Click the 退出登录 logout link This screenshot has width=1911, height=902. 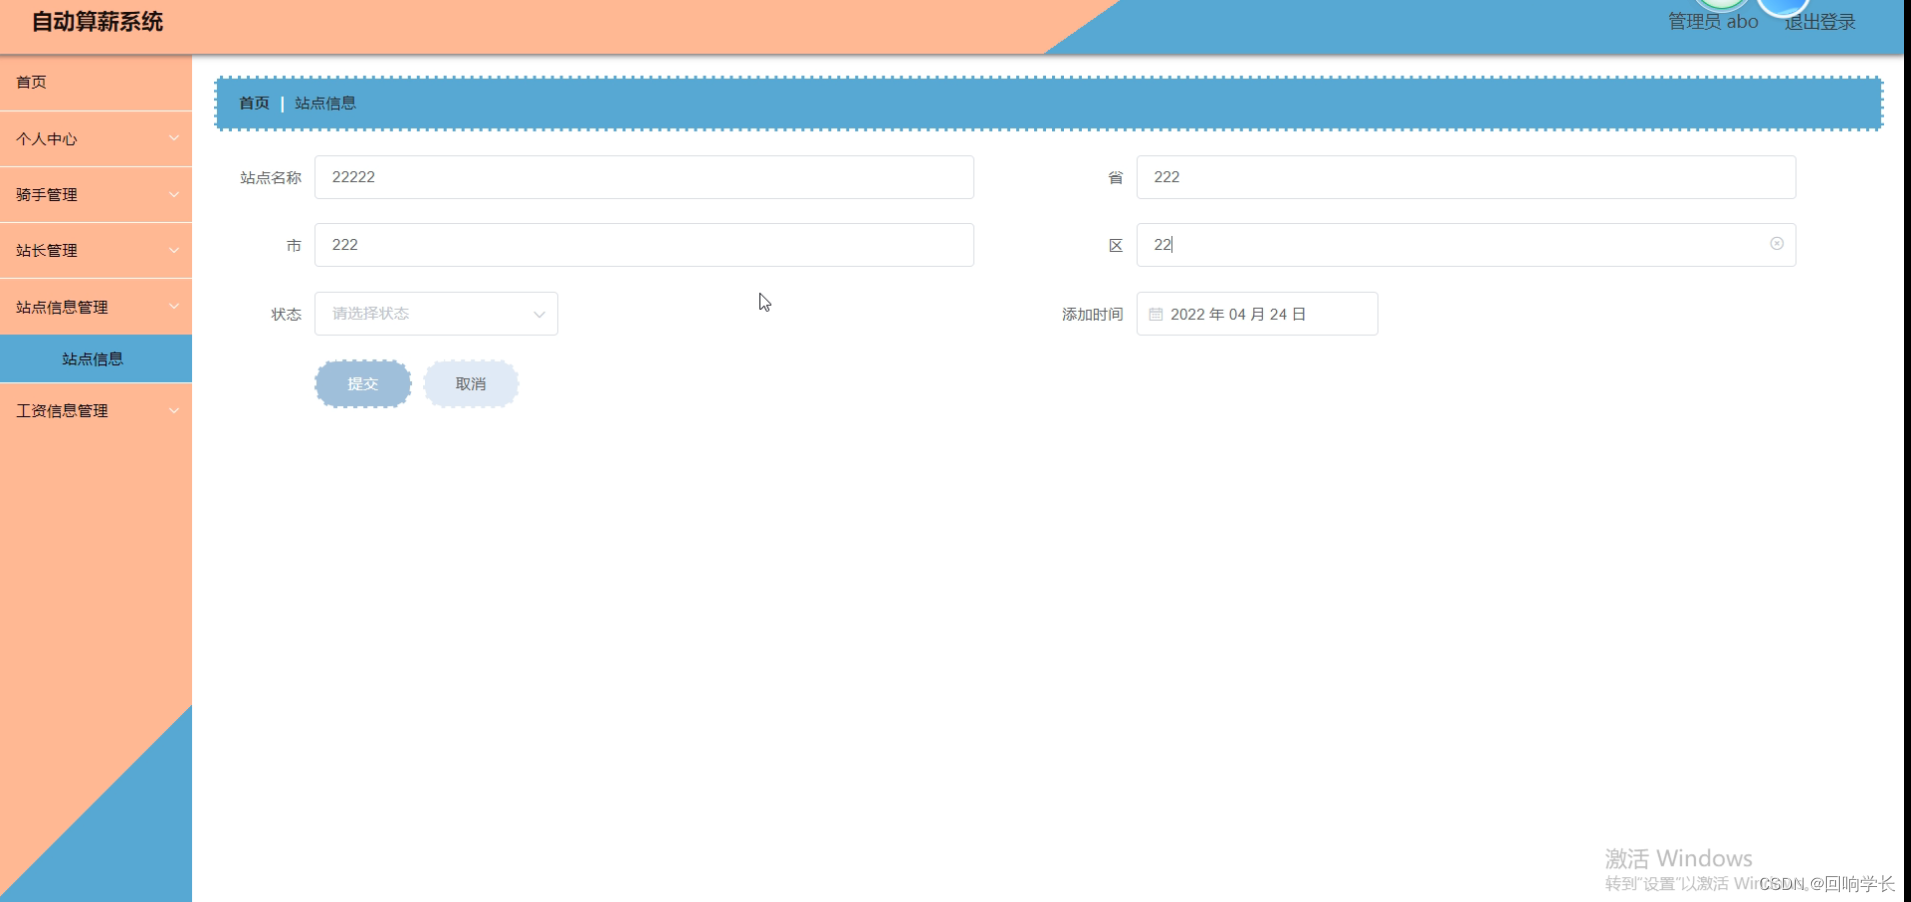click(1819, 21)
